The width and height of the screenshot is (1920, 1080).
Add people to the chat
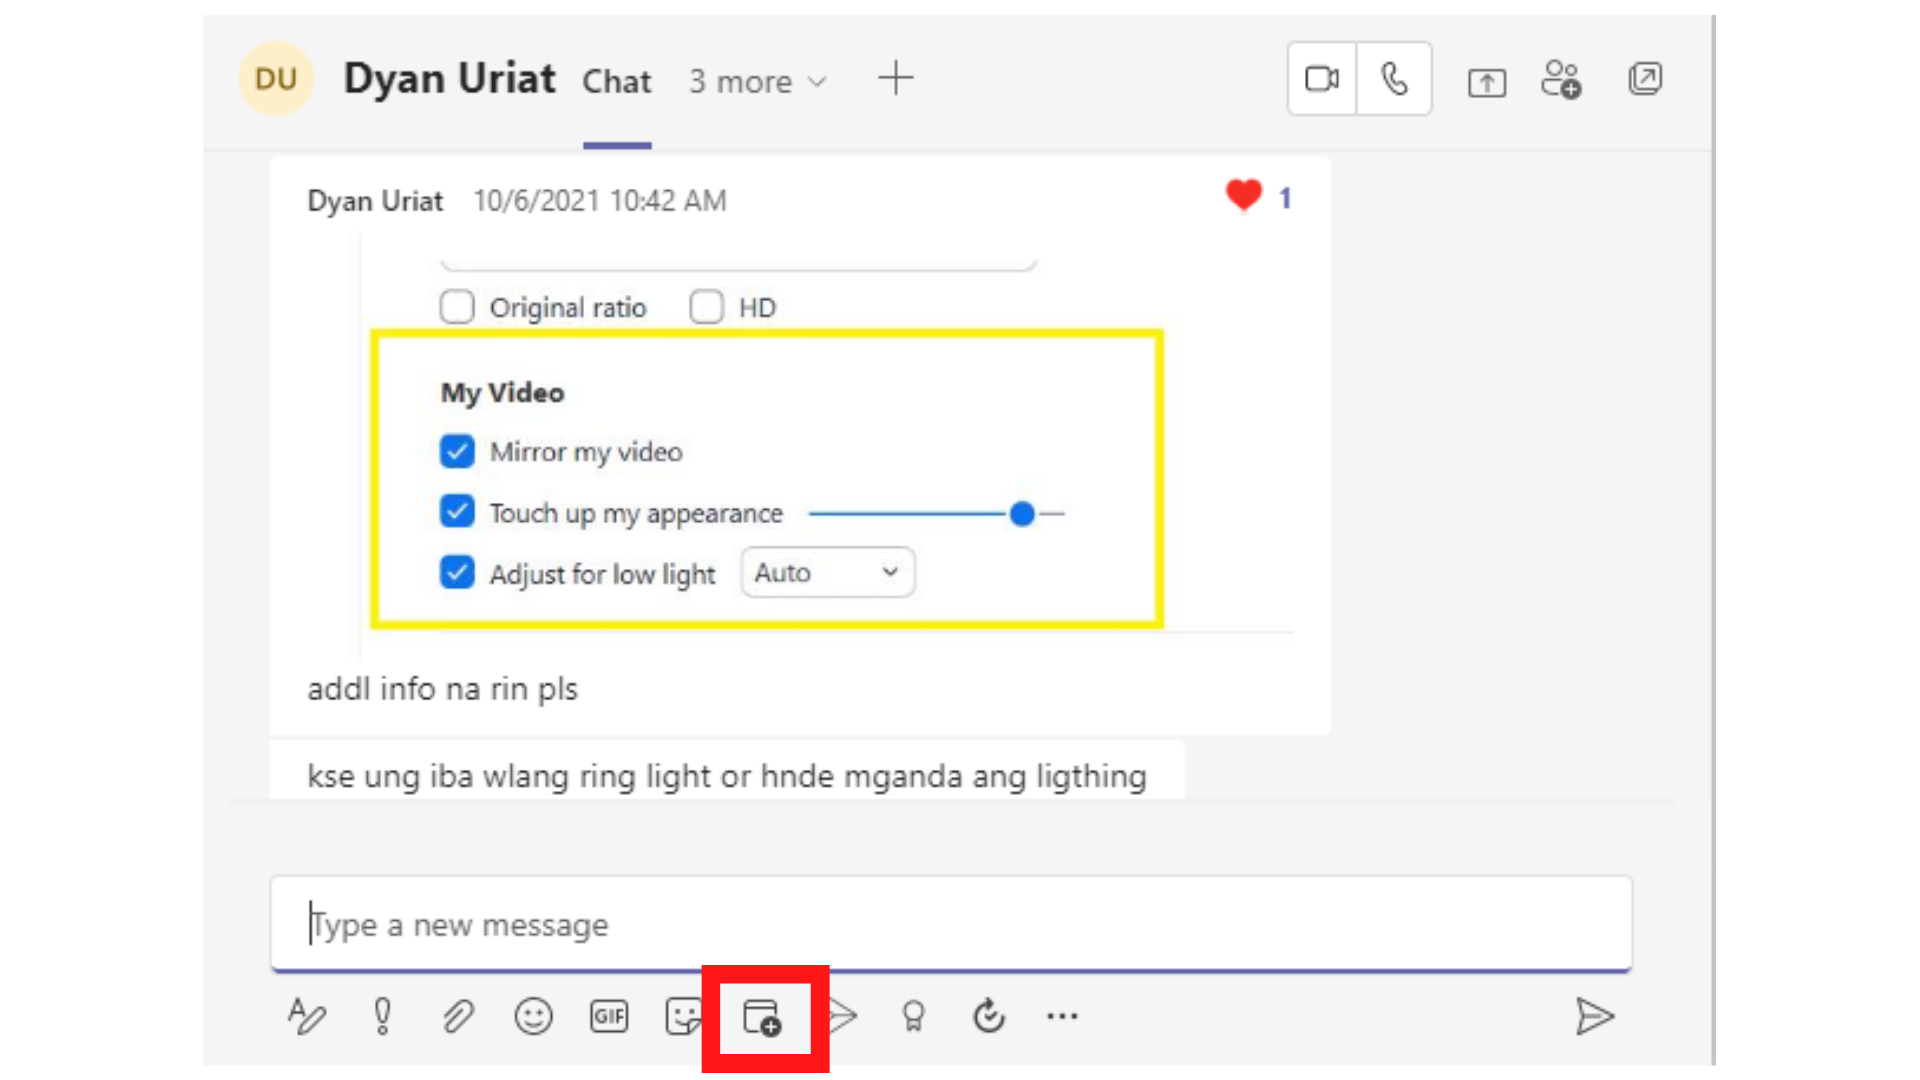tap(1561, 79)
